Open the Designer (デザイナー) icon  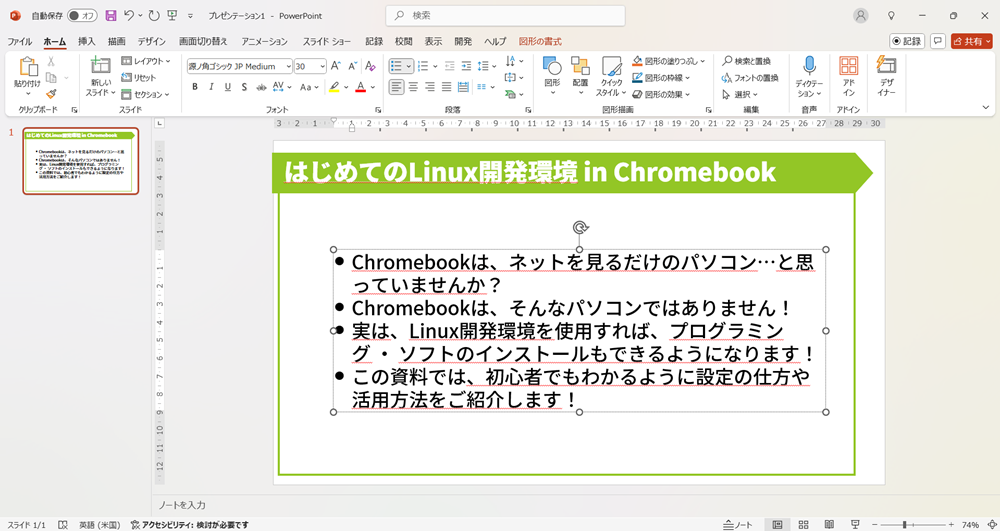[886, 65]
